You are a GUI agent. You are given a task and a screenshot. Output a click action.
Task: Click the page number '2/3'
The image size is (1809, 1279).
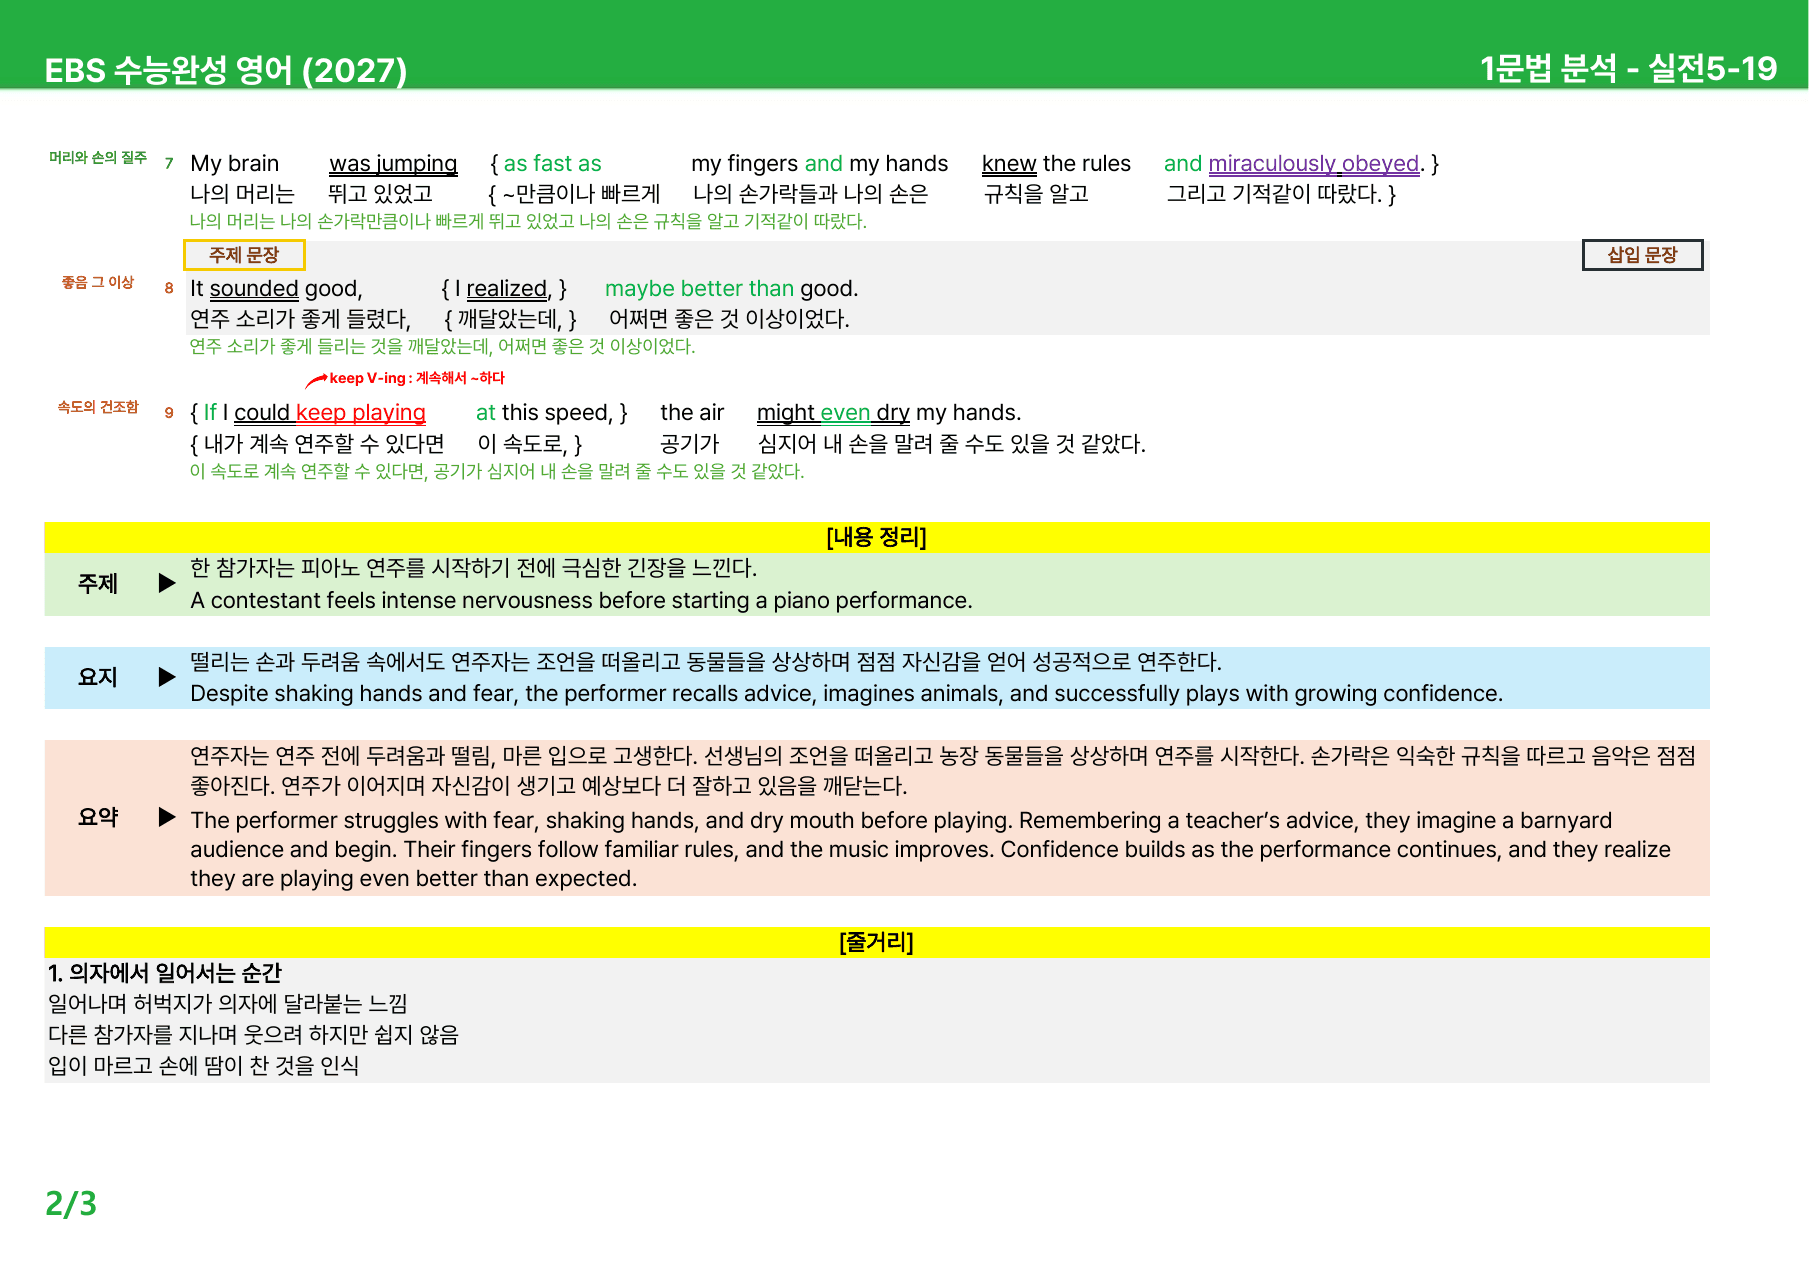pyautogui.click(x=71, y=1203)
